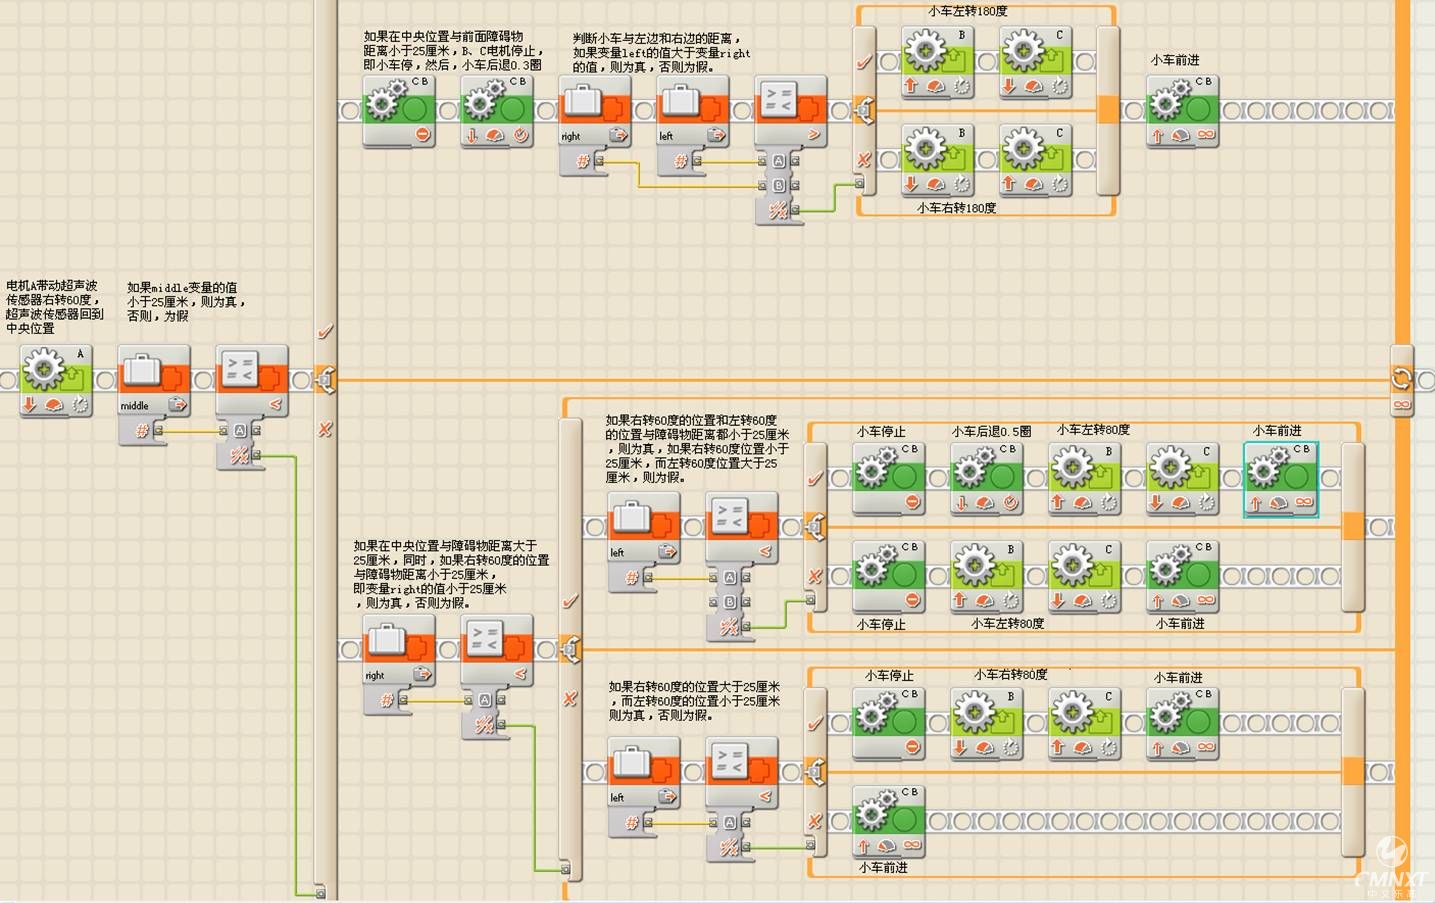Click the switch block before 180-degree turn branches
The height and width of the screenshot is (903, 1435).
click(864, 111)
